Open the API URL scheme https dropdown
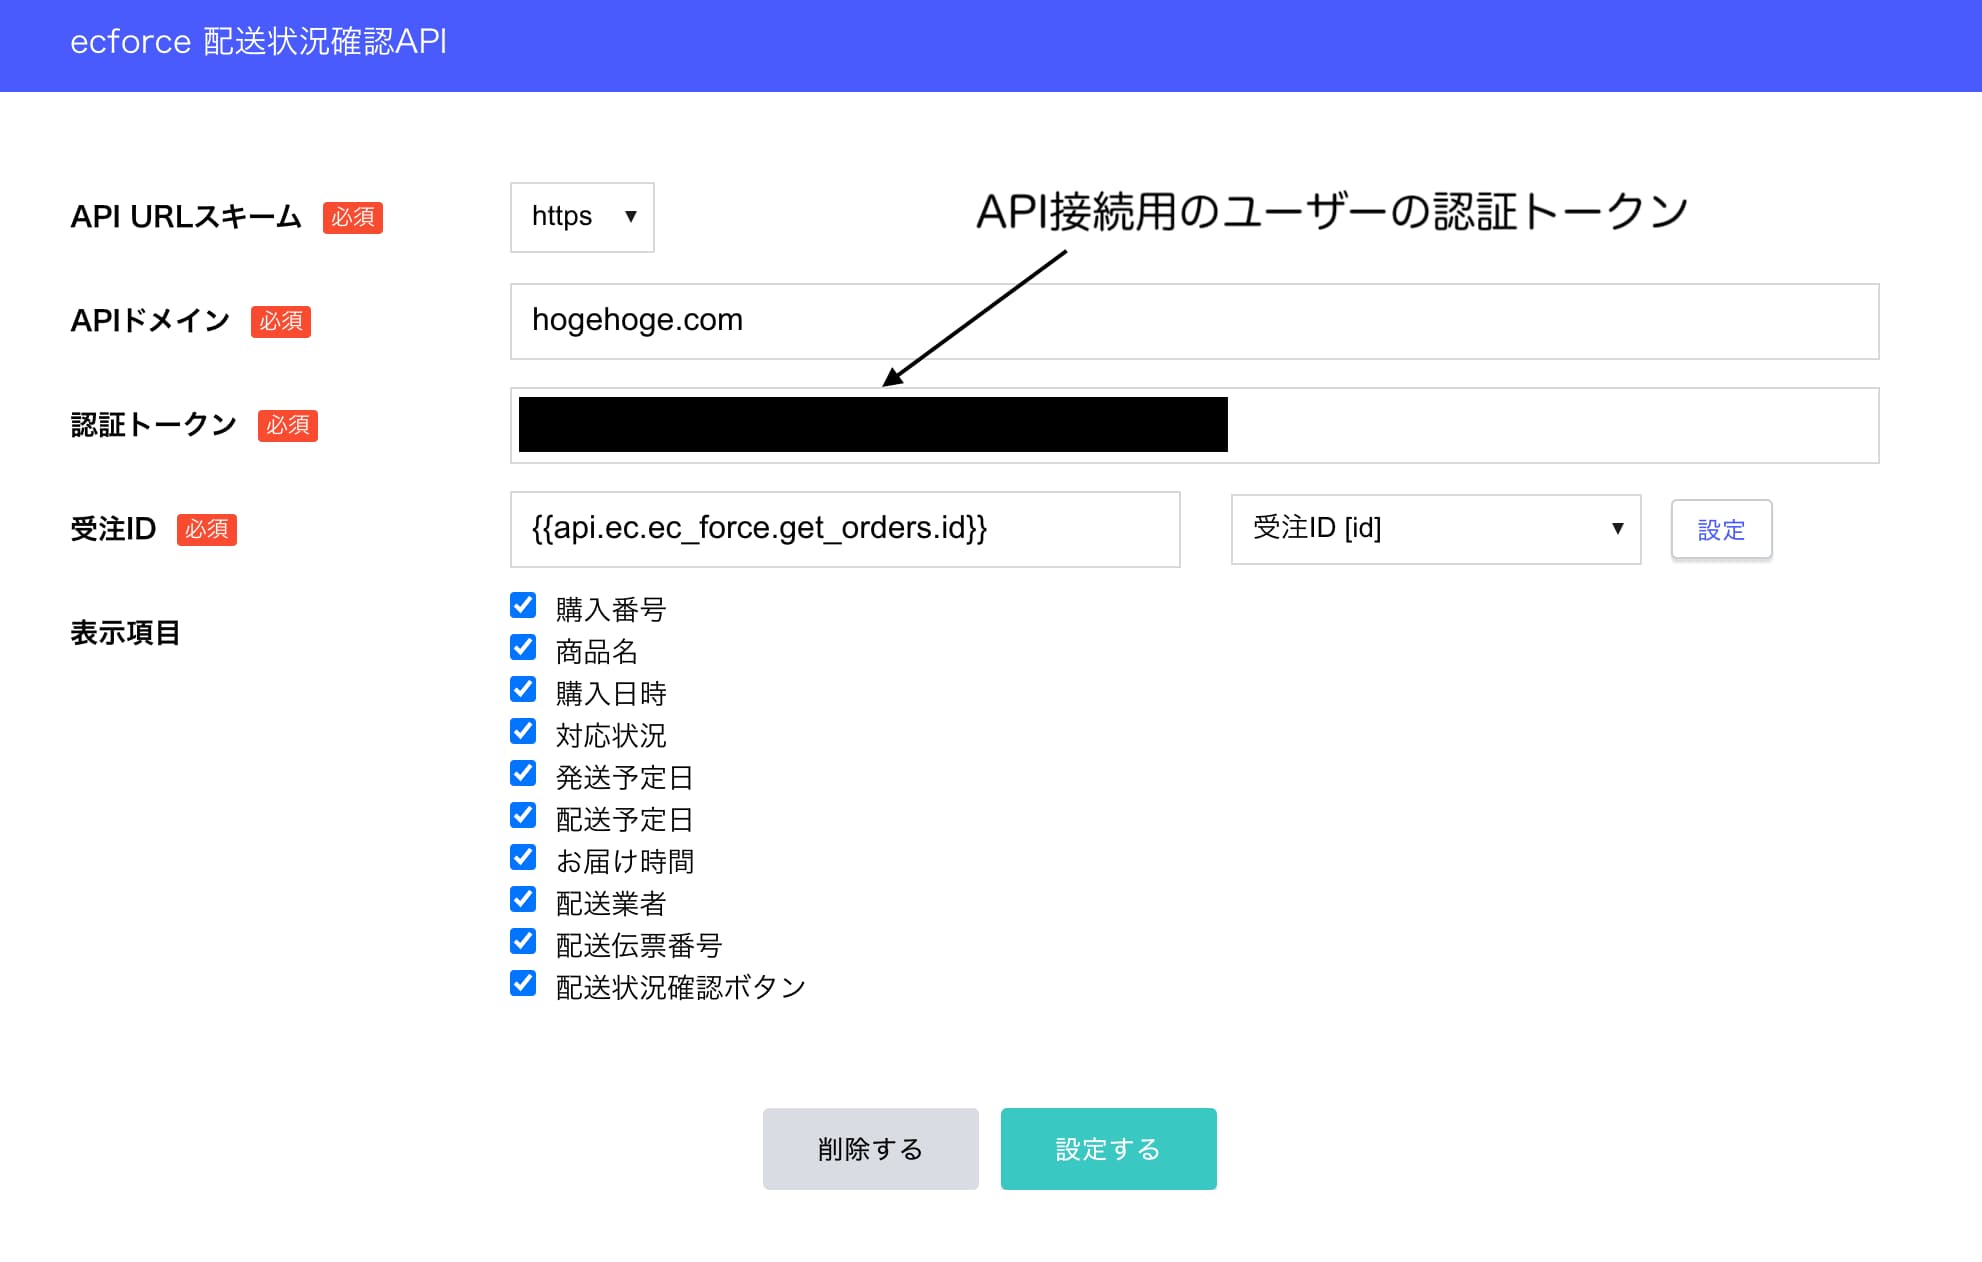The image size is (1982, 1262). [x=582, y=217]
